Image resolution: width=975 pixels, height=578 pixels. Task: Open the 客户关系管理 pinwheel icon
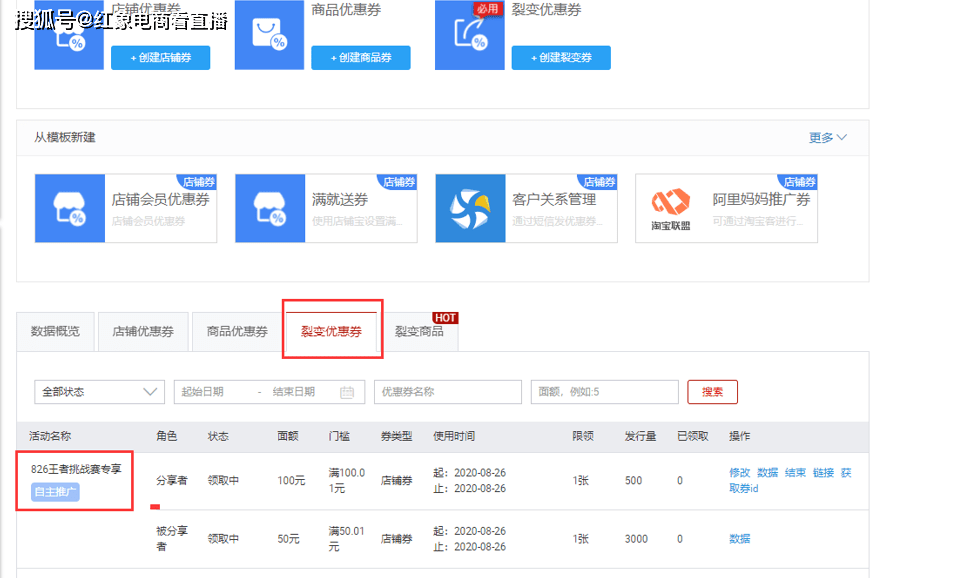(470, 208)
